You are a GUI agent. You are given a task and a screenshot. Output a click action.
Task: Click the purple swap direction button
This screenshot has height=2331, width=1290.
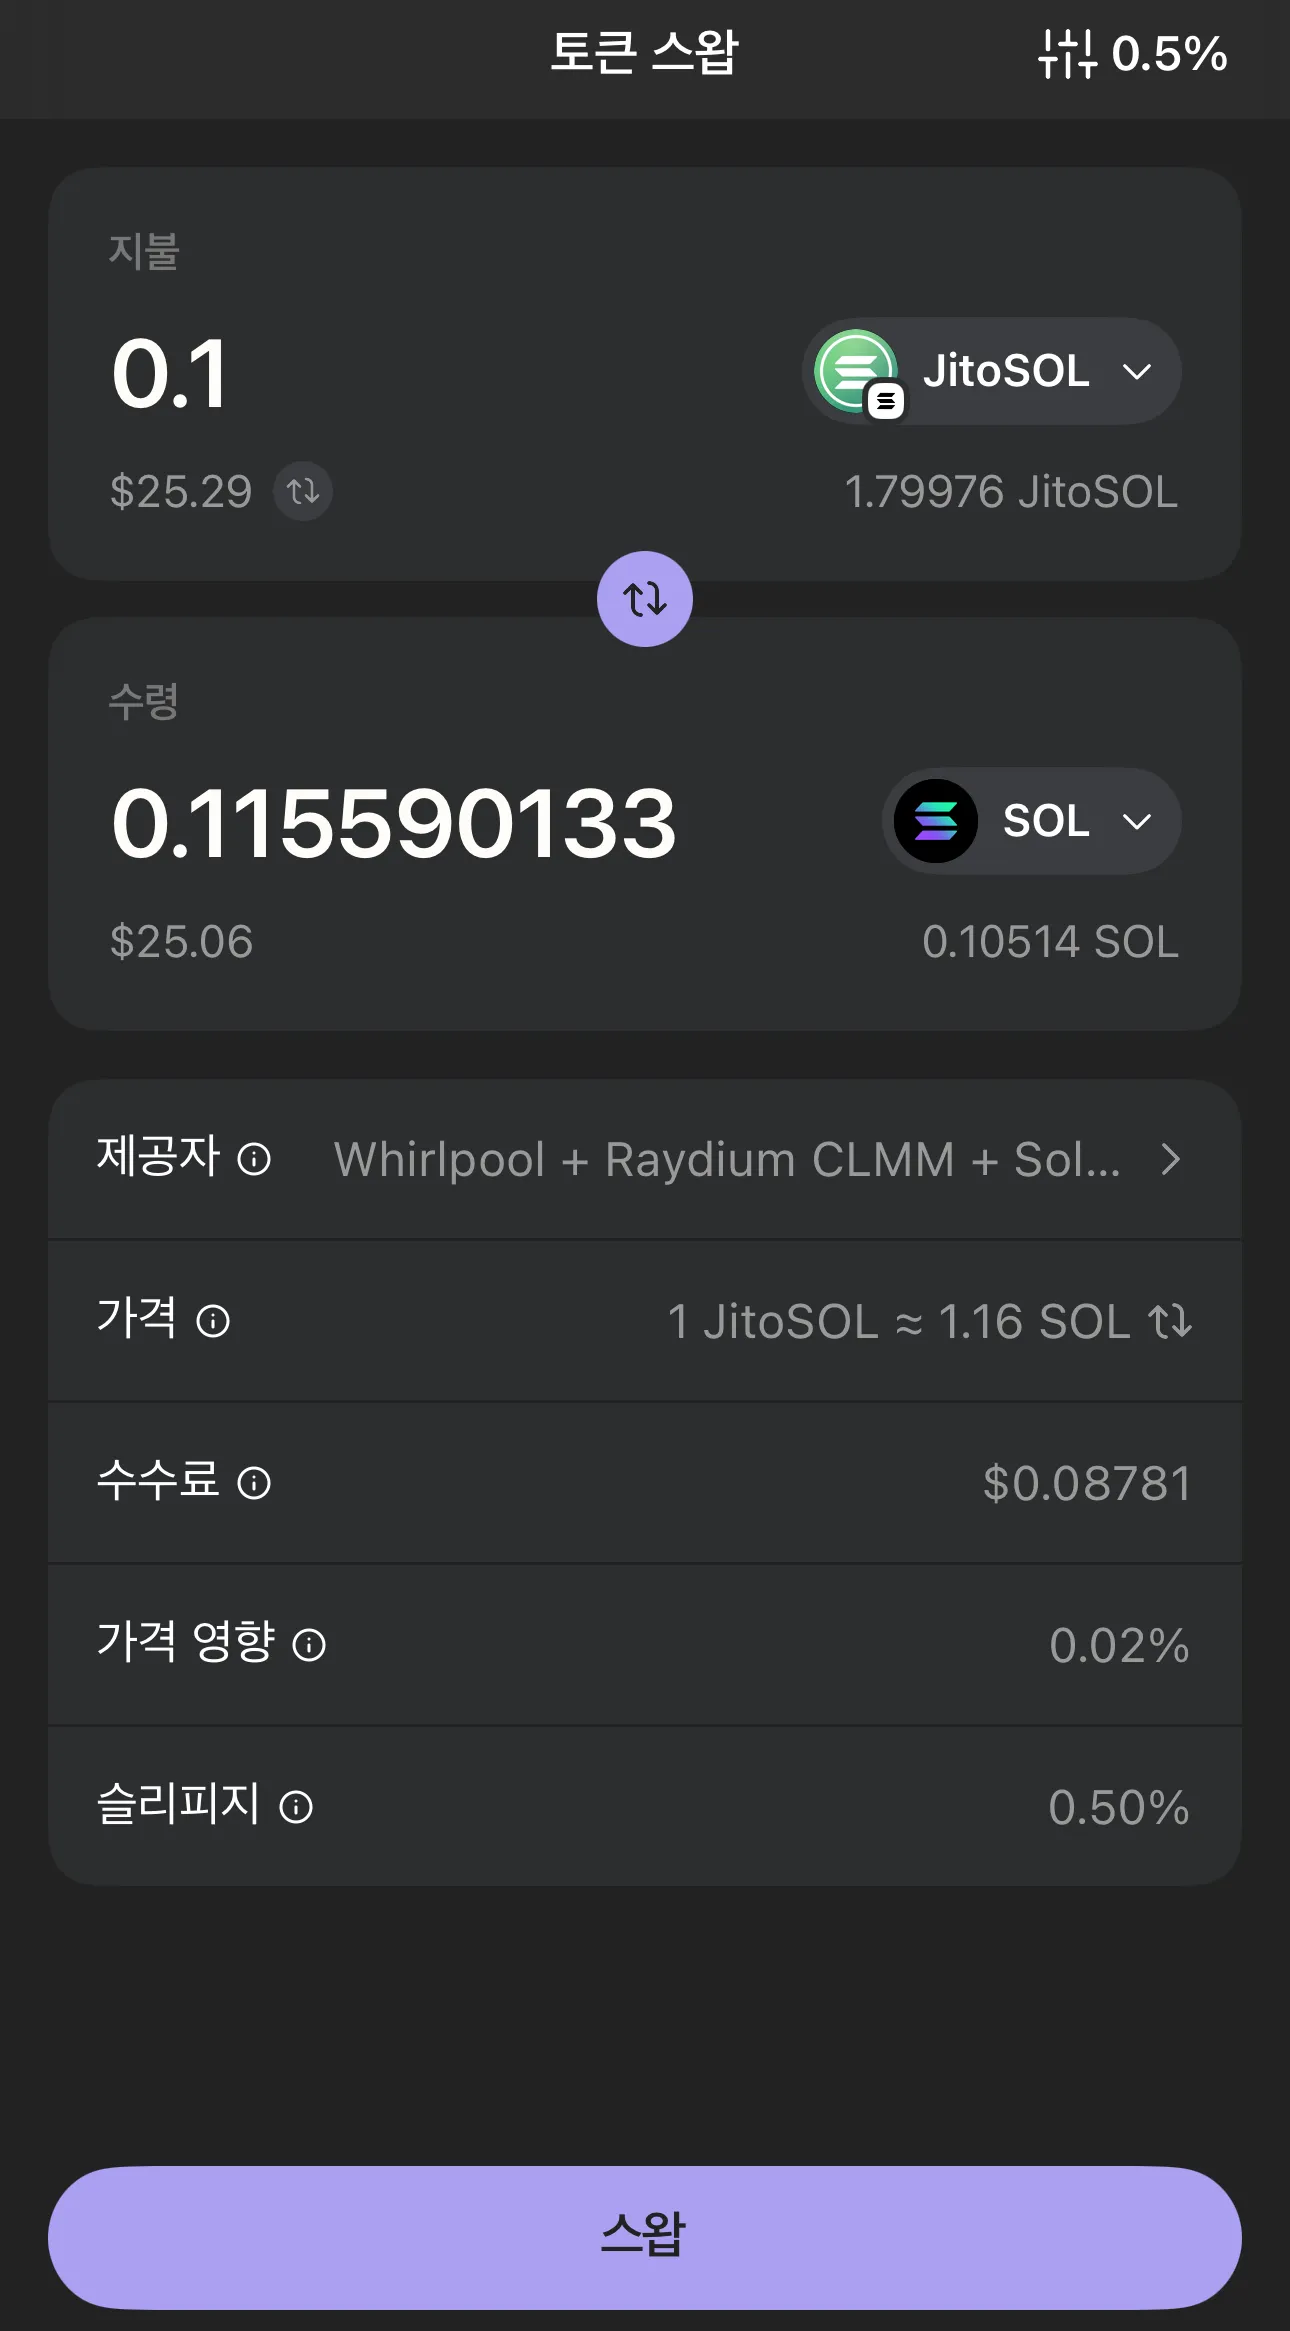click(645, 599)
